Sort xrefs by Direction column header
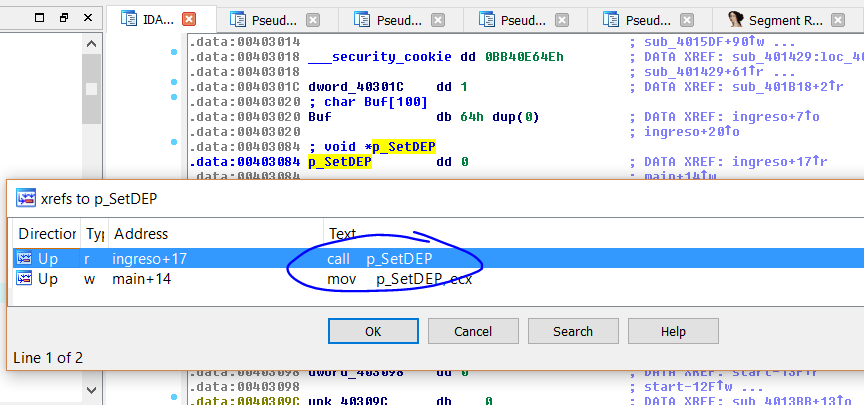This screenshot has width=864, height=405. pyautogui.click(x=47, y=233)
